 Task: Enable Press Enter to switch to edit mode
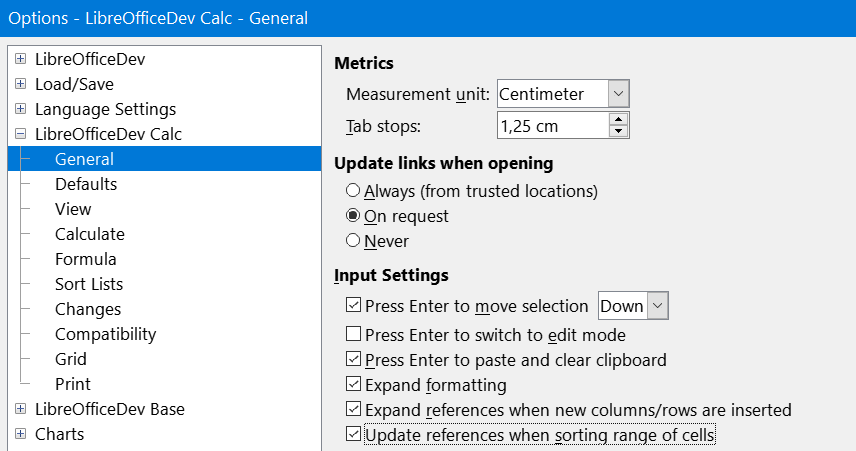point(353,334)
